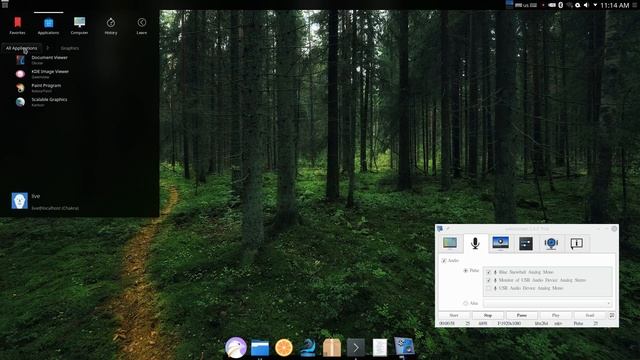Click the arrows icon beside Send
The height and width of the screenshot is (360, 640).
[612, 316]
